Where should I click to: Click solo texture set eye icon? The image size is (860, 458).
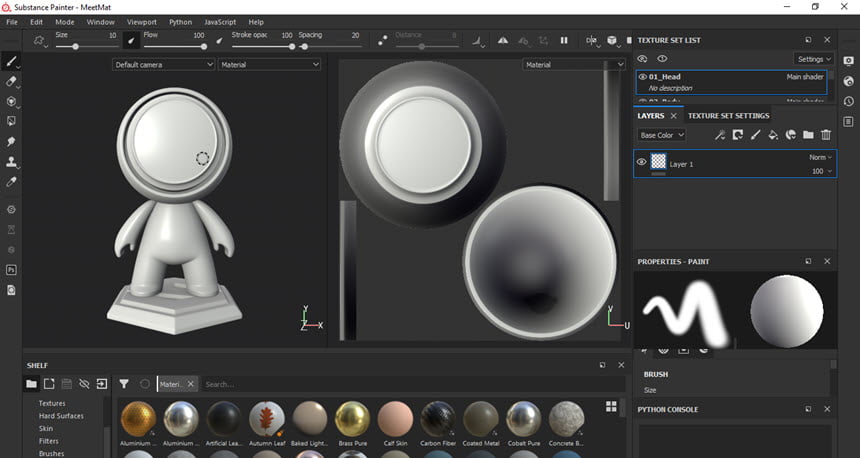click(x=662, y=59)
